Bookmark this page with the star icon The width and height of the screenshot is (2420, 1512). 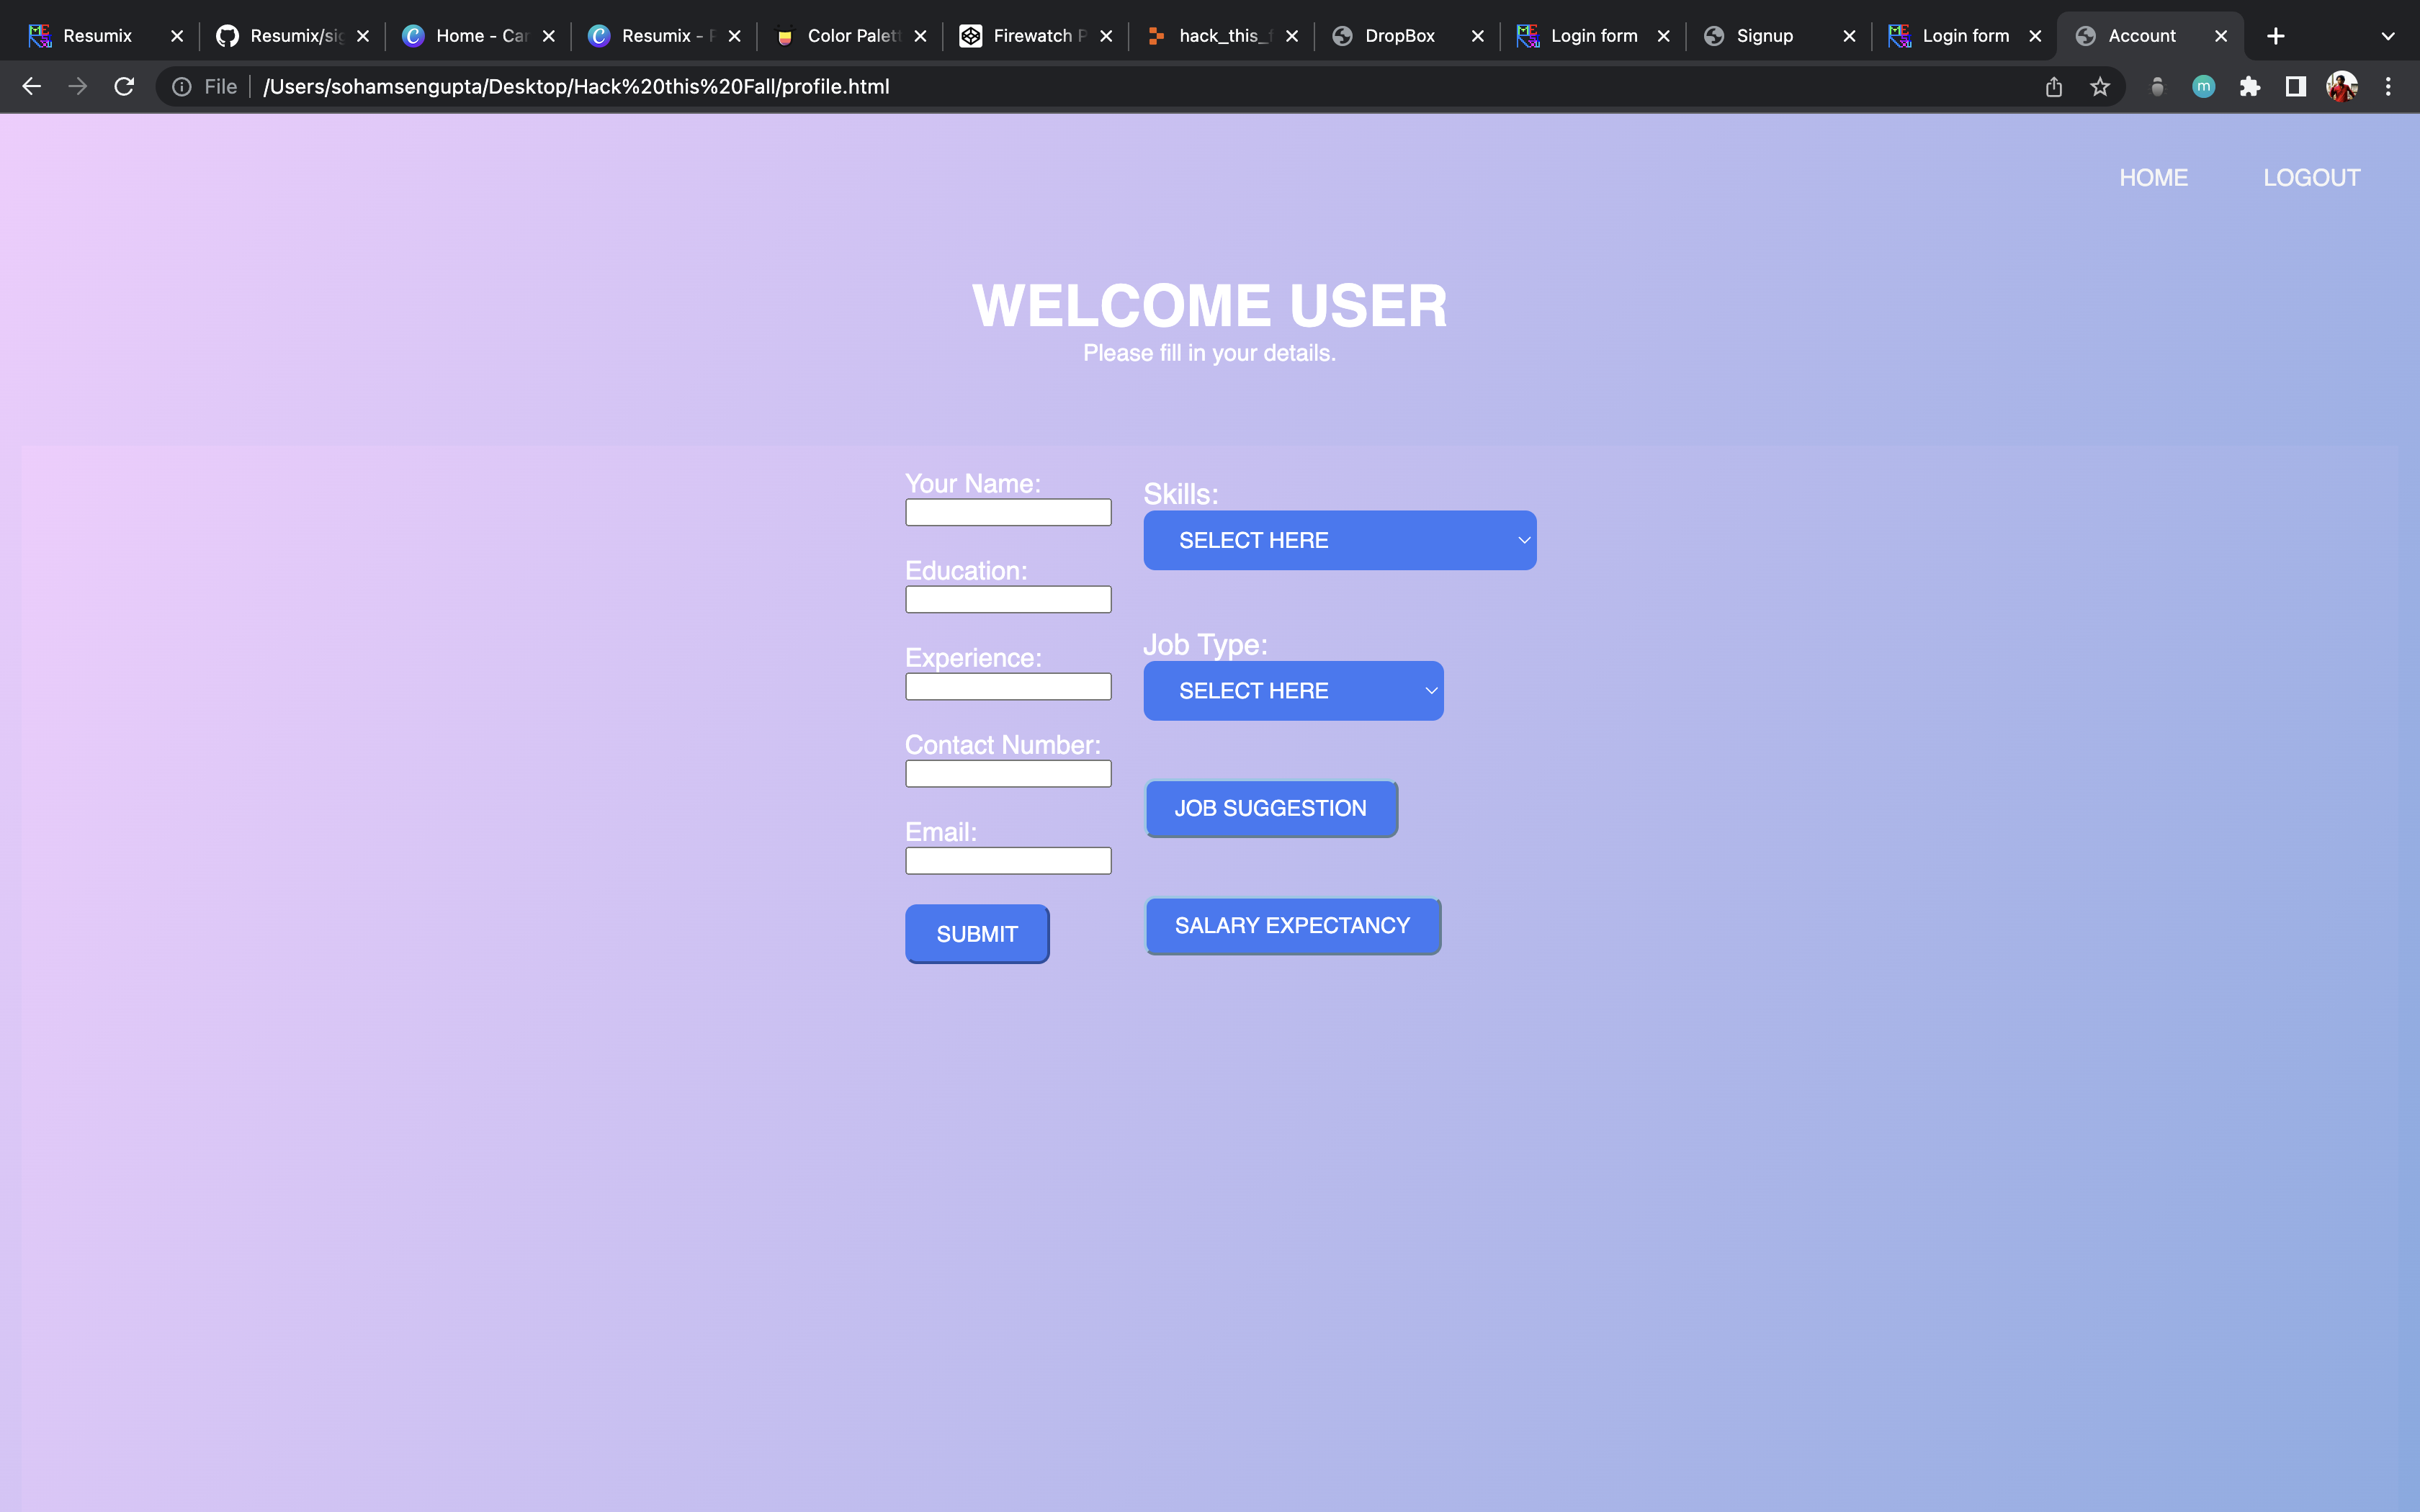[2100, 87]
